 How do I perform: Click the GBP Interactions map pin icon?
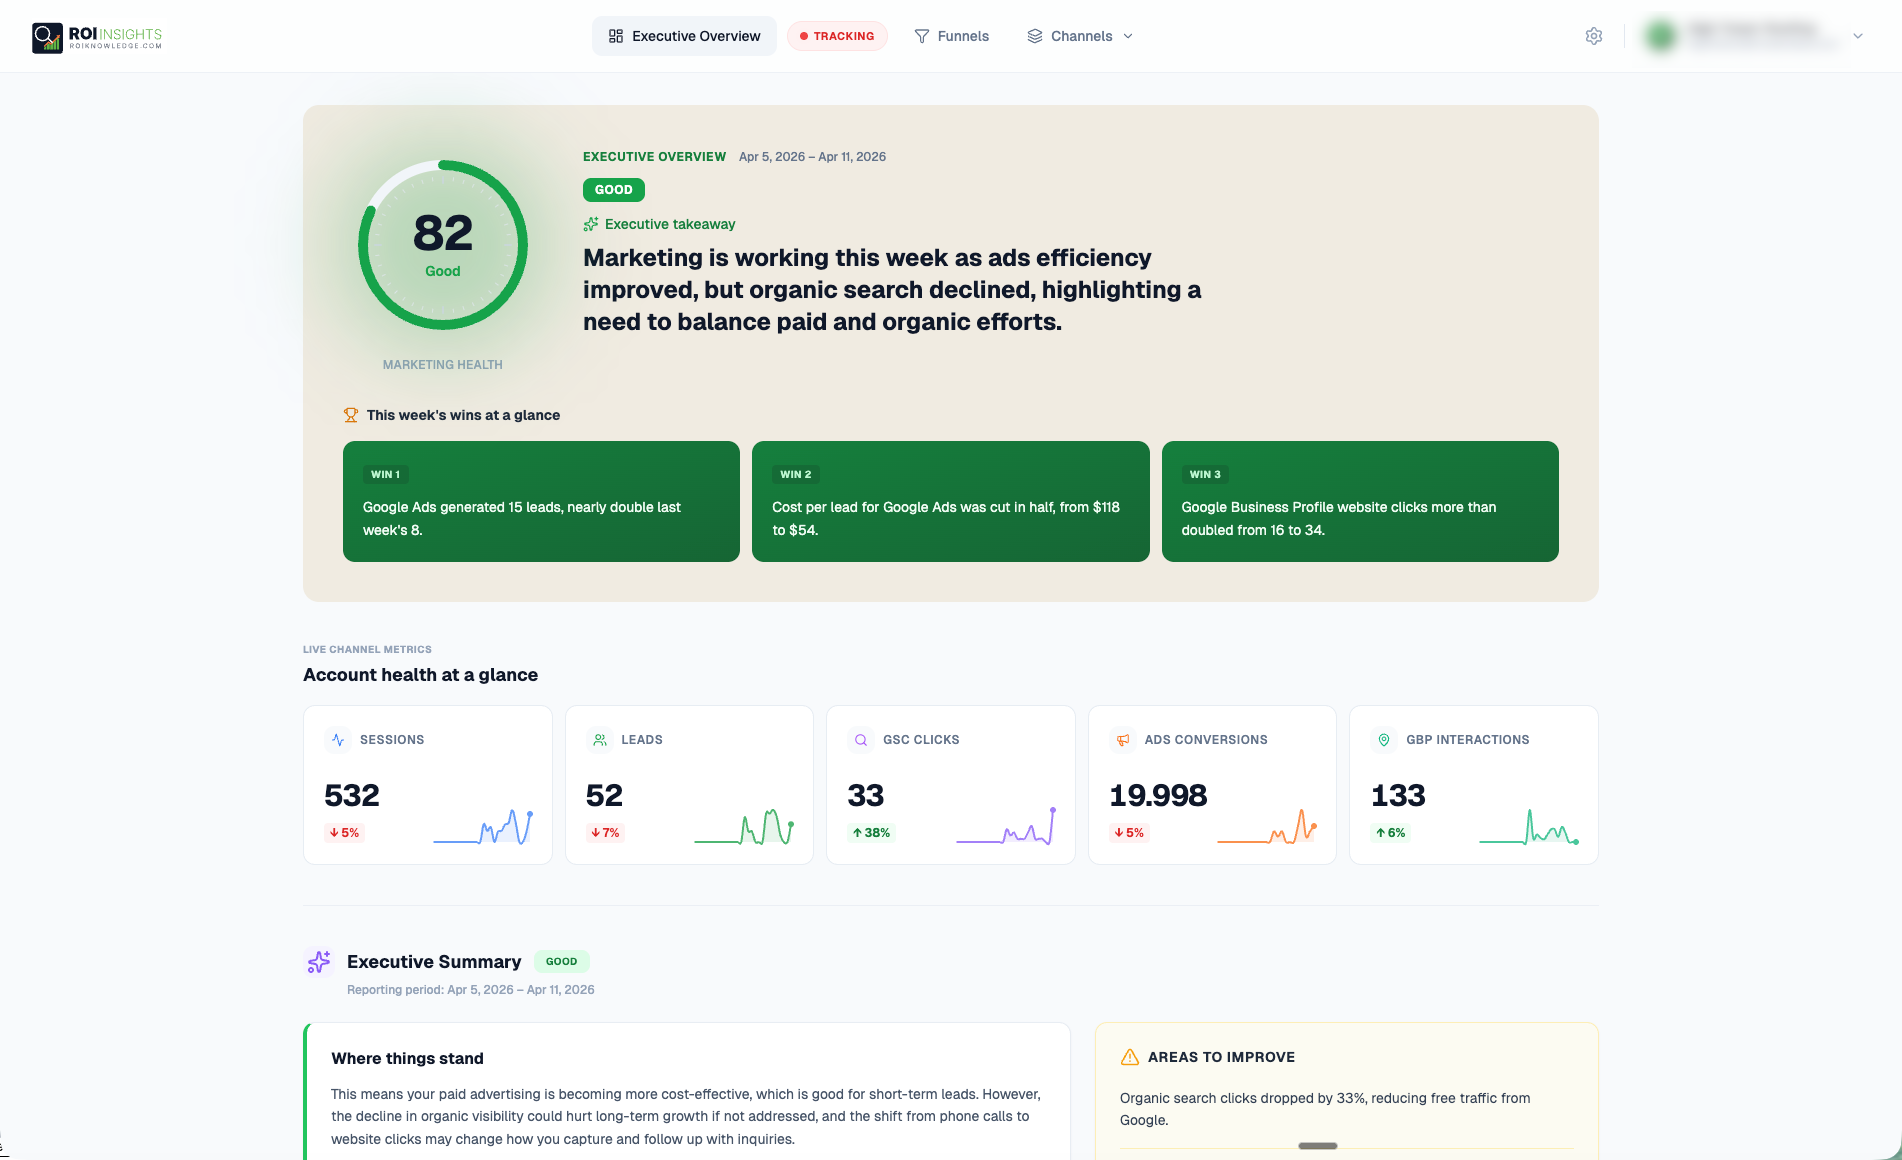(x=1383, y=740)
